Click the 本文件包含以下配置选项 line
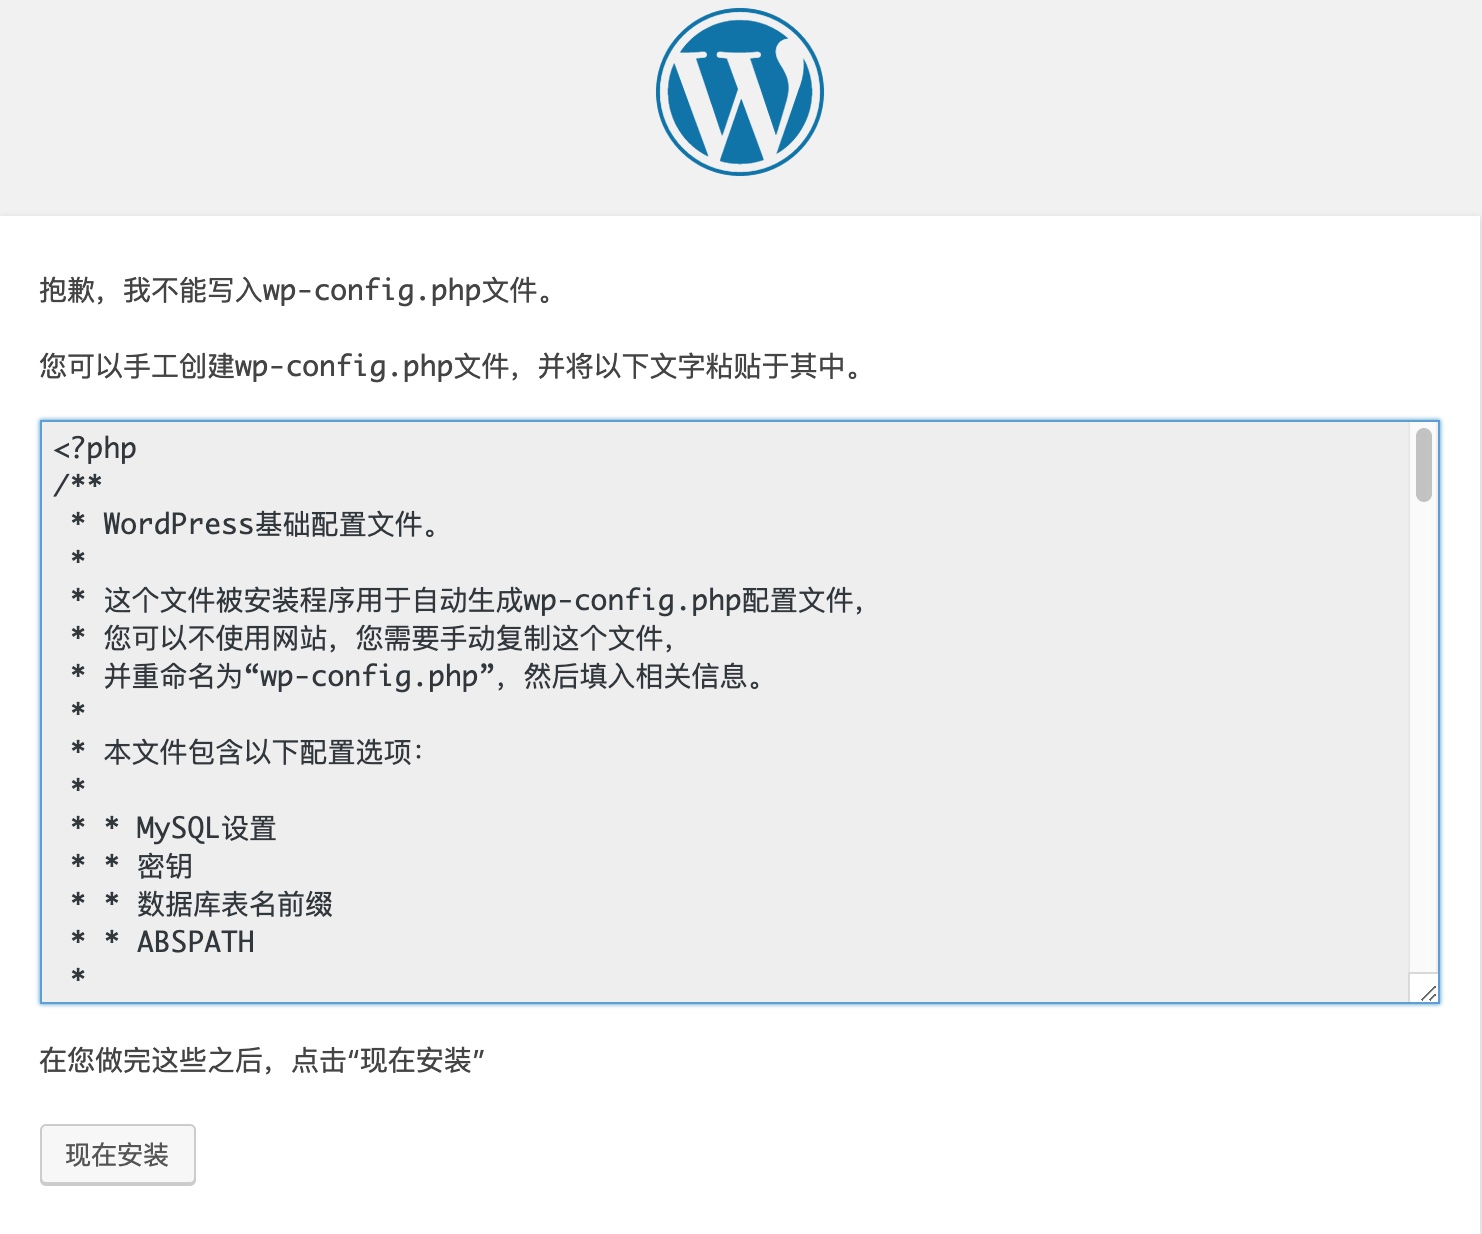Viewport: 1482px width, 1234px height. [x=263, y=752]
